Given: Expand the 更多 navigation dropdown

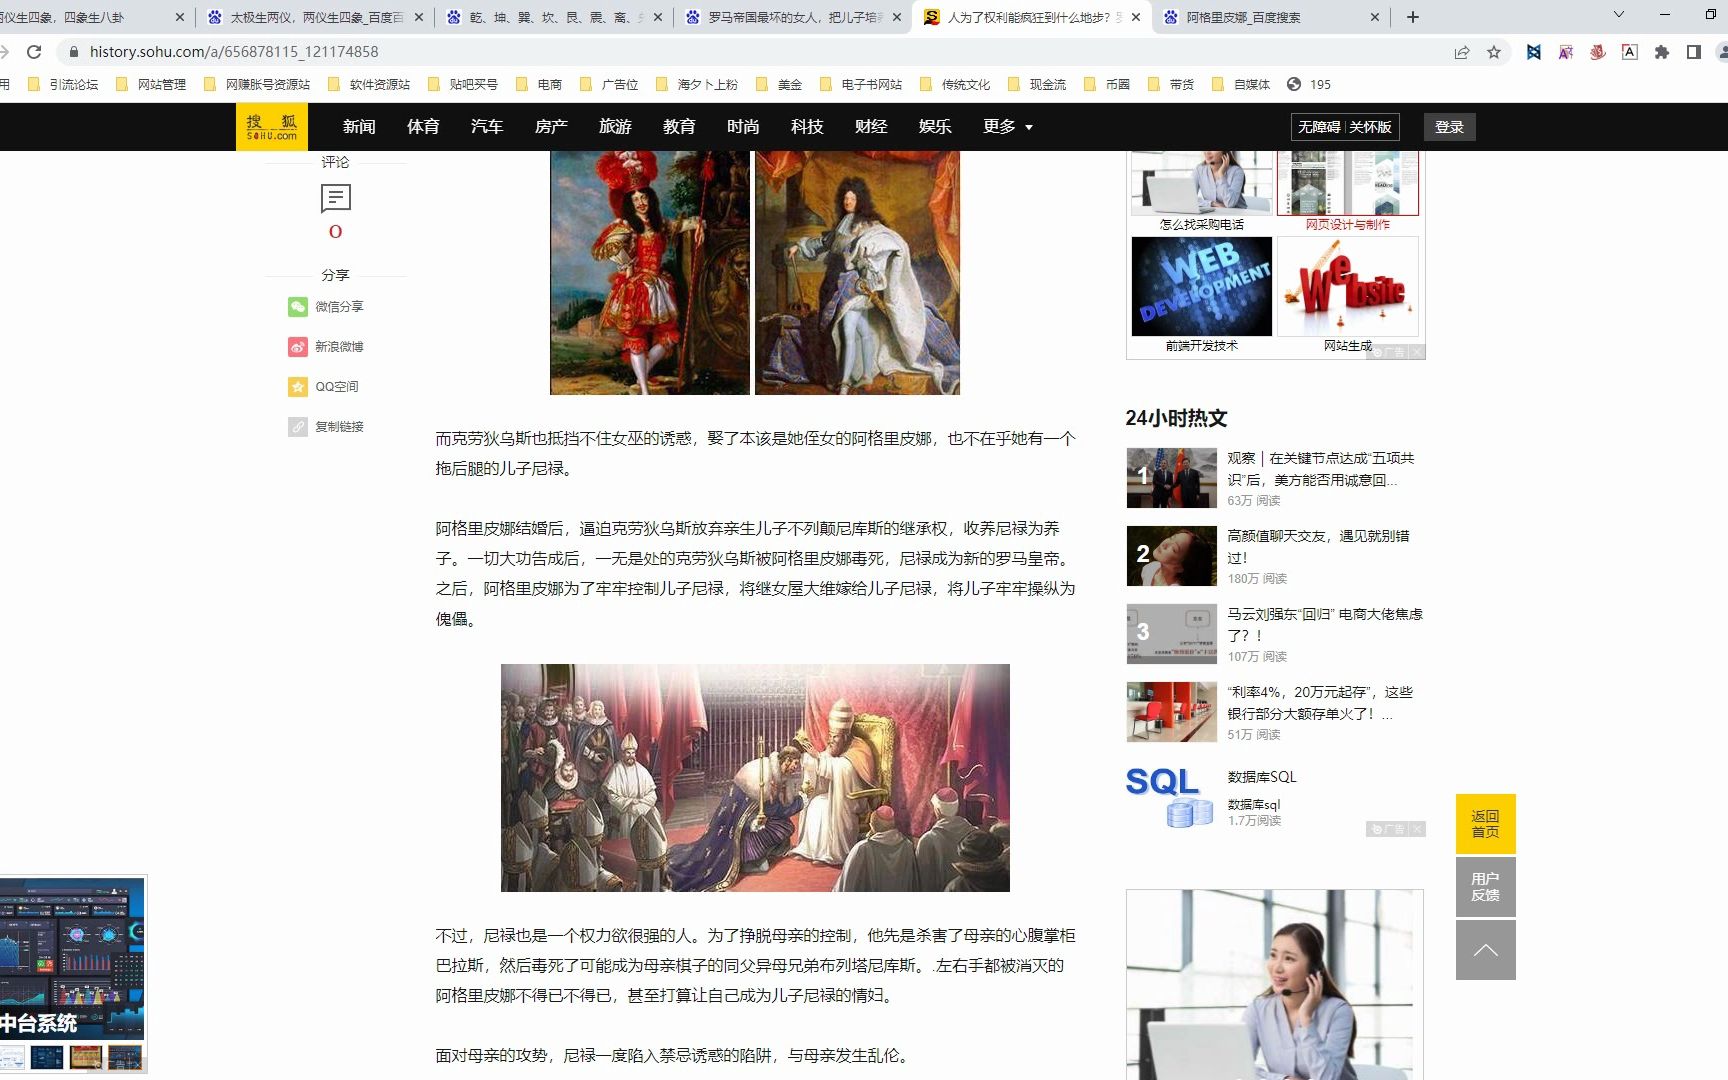Looking at the screenshot, I should click(1007, 127).
